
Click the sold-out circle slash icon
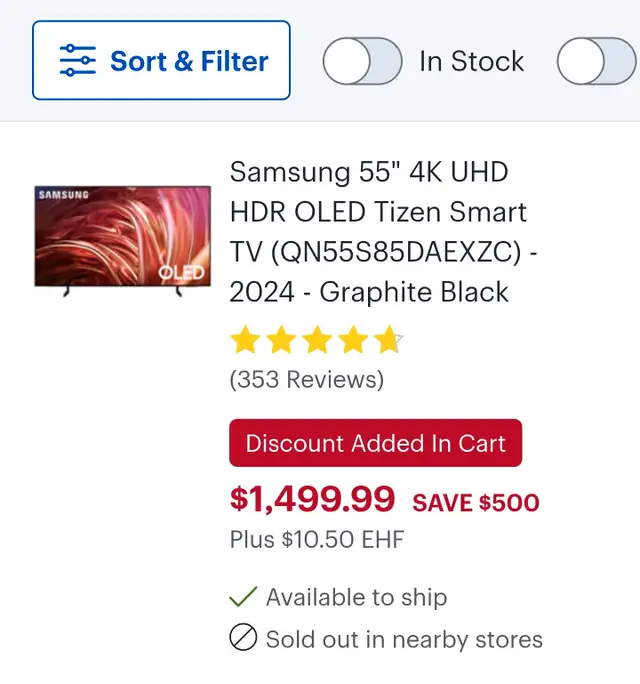243,637
